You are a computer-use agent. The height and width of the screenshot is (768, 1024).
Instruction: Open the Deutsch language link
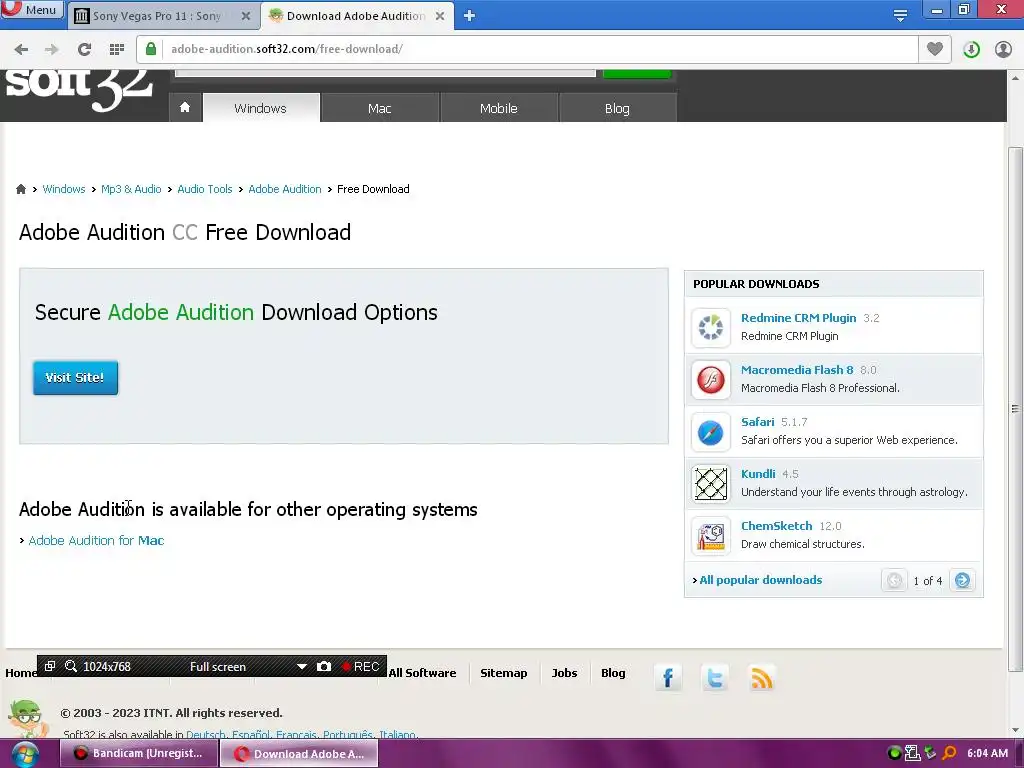tap(206, 735)
